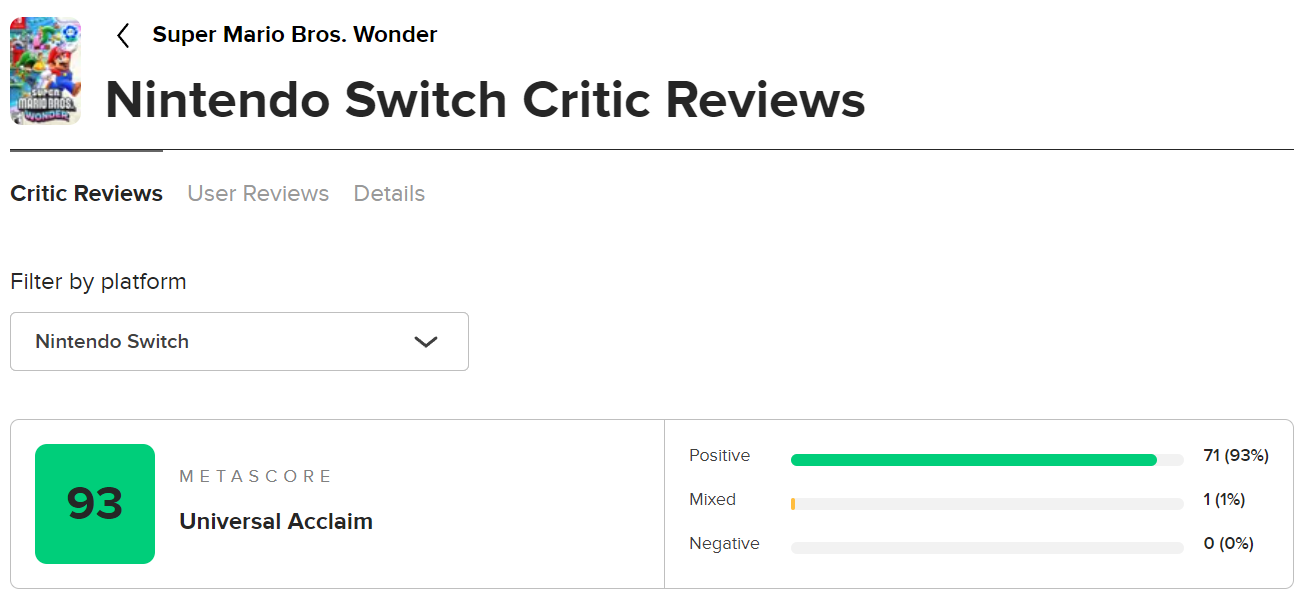Filter by Positive reviews
The height and width of the screenshot is (606, 1298).
click(719, 456)
